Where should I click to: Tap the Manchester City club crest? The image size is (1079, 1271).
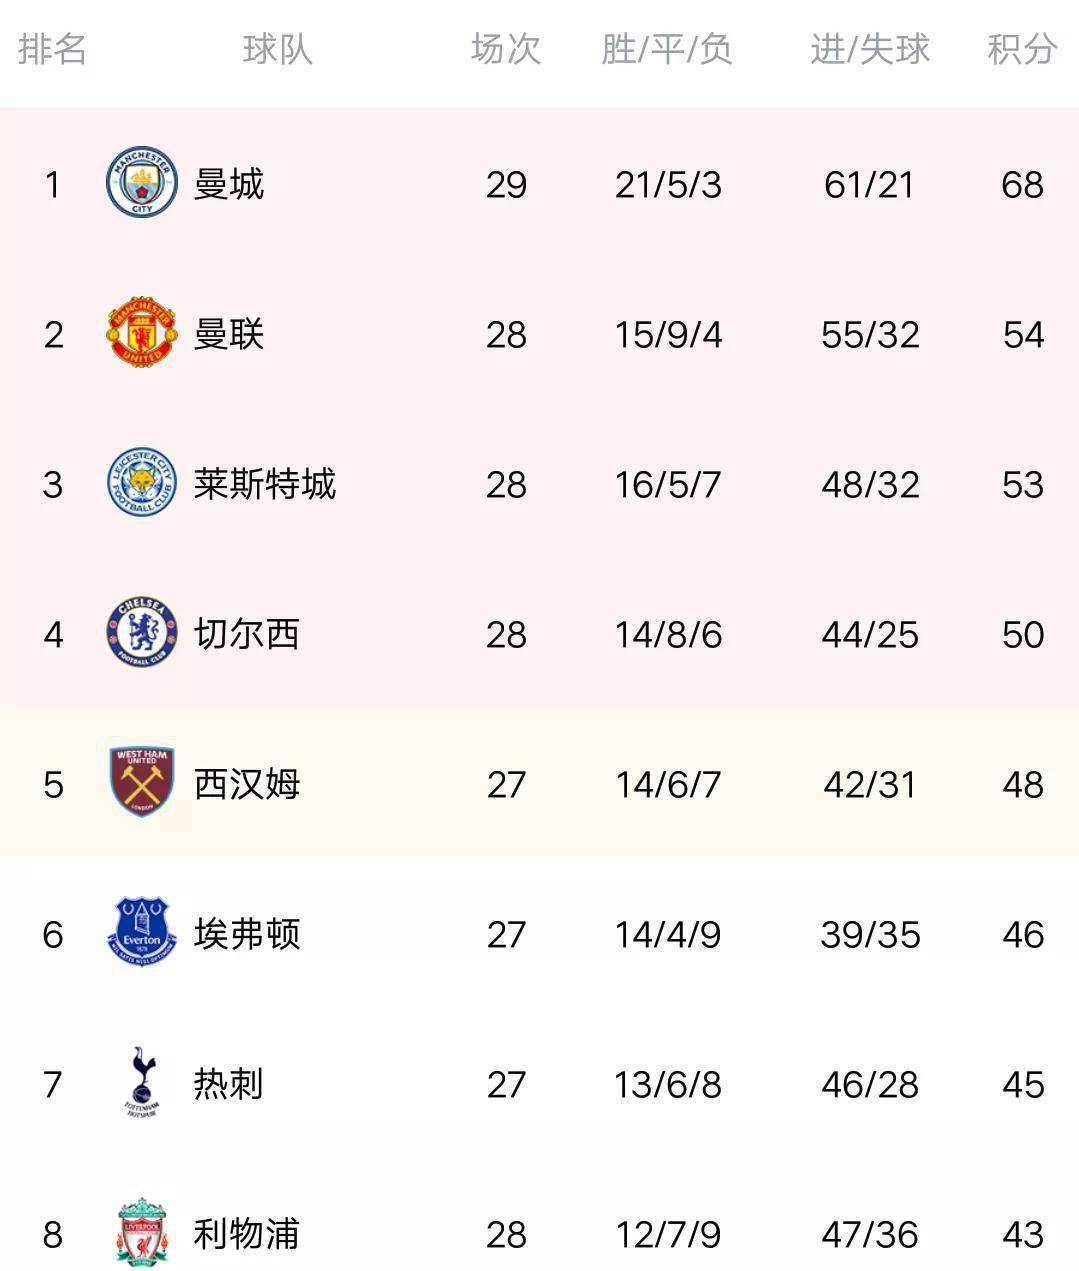[x=142, y=183]
